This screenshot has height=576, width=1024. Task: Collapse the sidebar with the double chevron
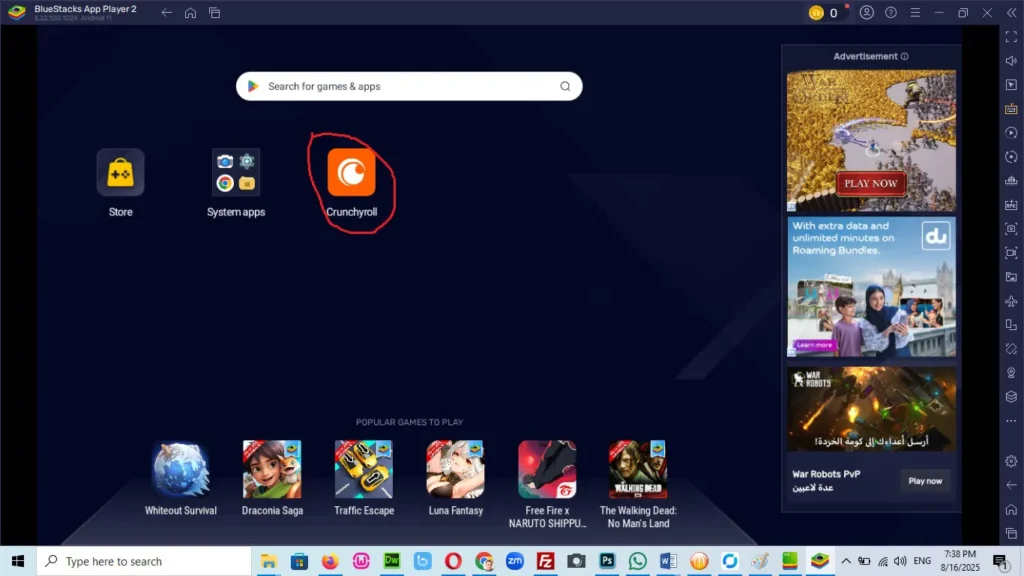point(1011,13)
